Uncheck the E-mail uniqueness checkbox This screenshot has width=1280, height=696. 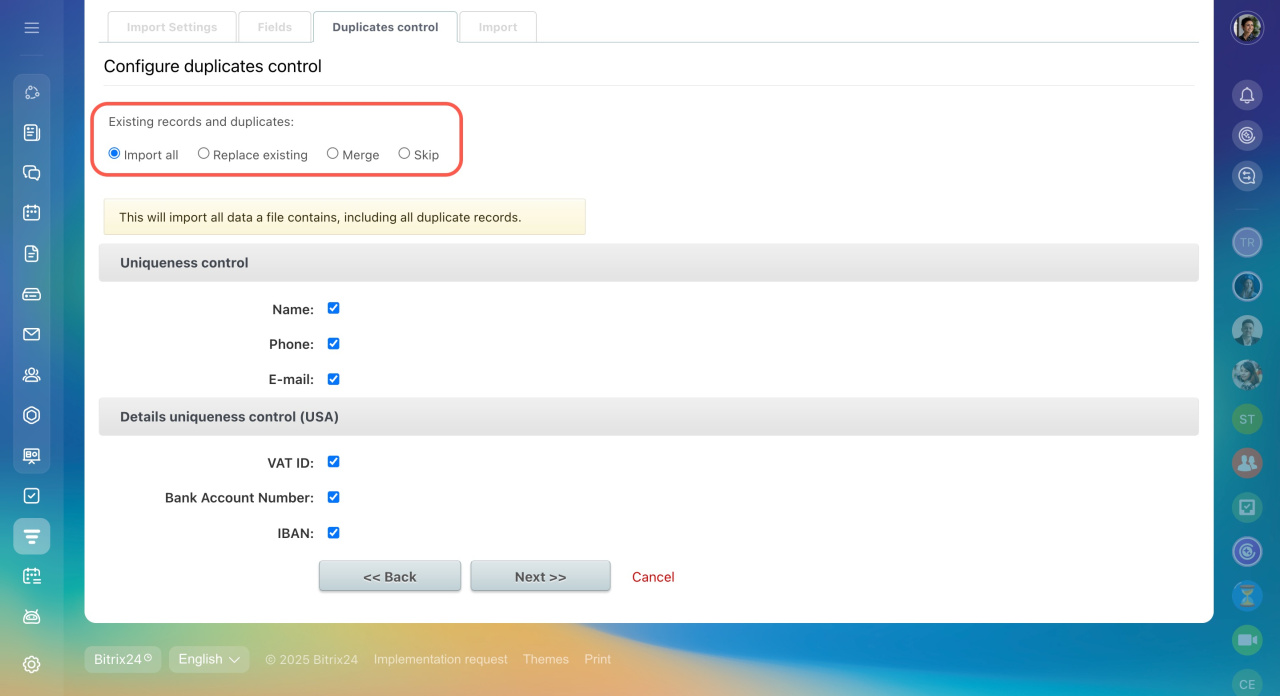tap(334, 379)
